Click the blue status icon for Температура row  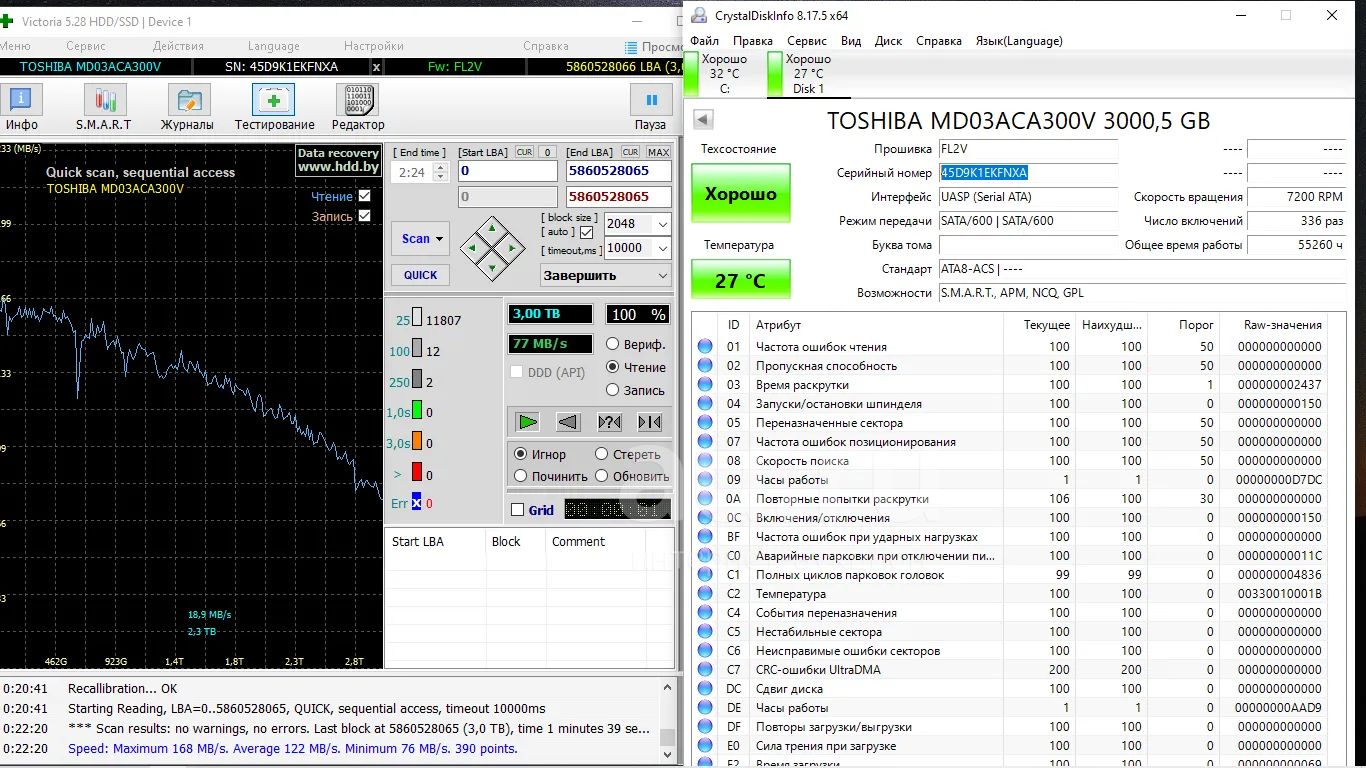705,594
